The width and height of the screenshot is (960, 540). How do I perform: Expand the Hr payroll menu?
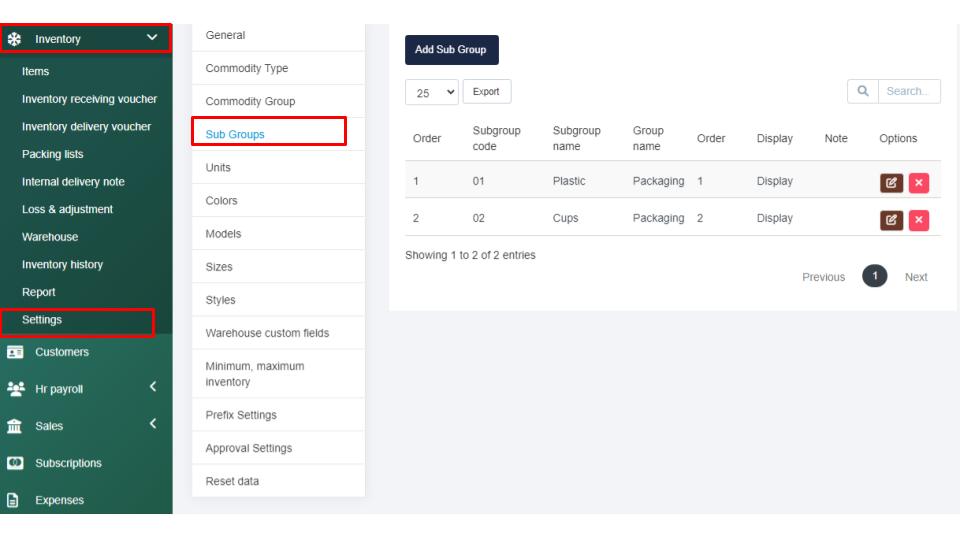[152, 389]
